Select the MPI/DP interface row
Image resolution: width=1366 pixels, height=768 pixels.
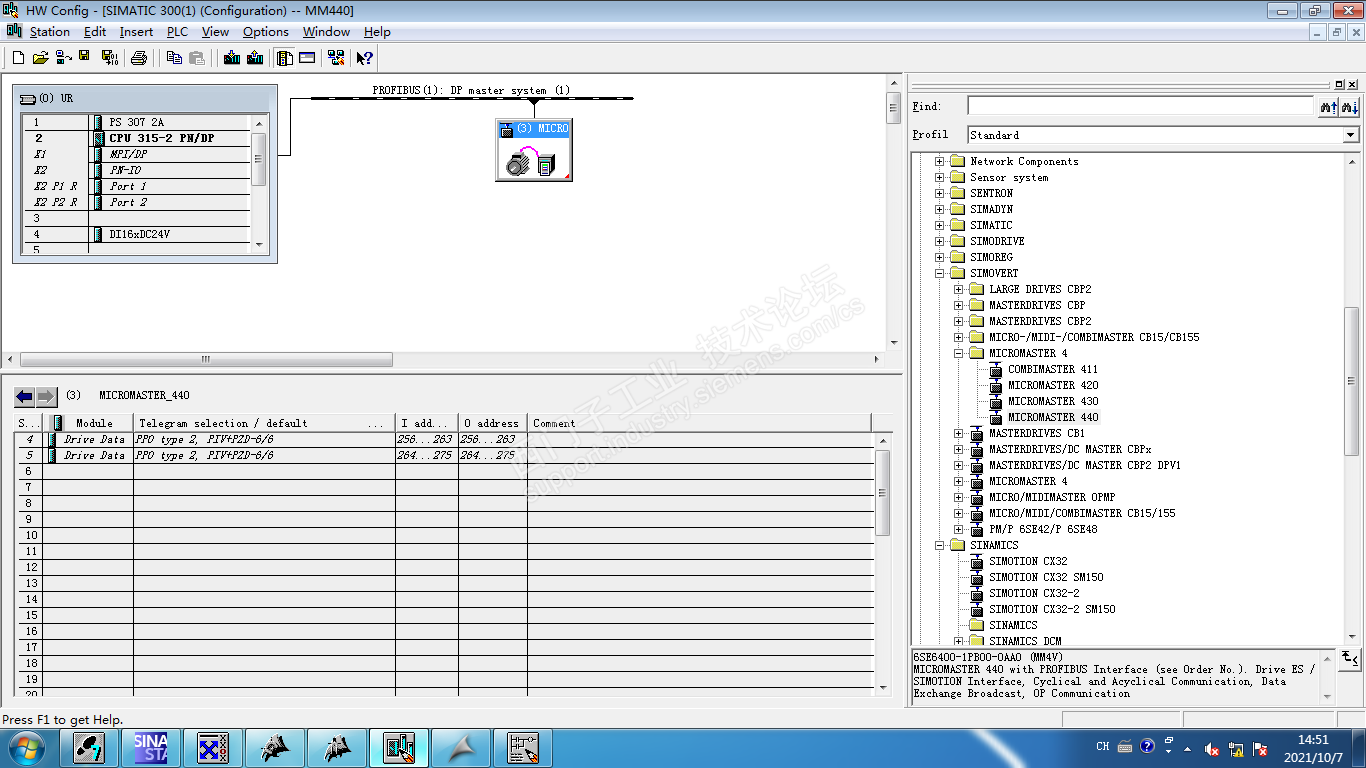click(x=136, y=154)
